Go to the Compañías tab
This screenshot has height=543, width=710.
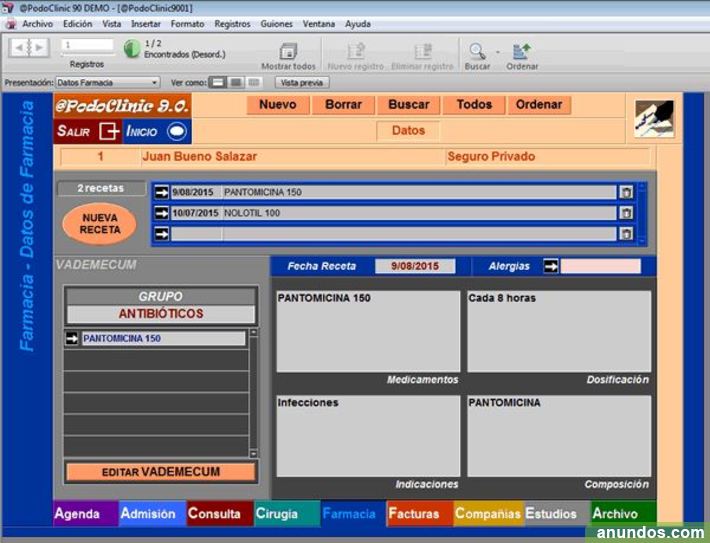488,514
